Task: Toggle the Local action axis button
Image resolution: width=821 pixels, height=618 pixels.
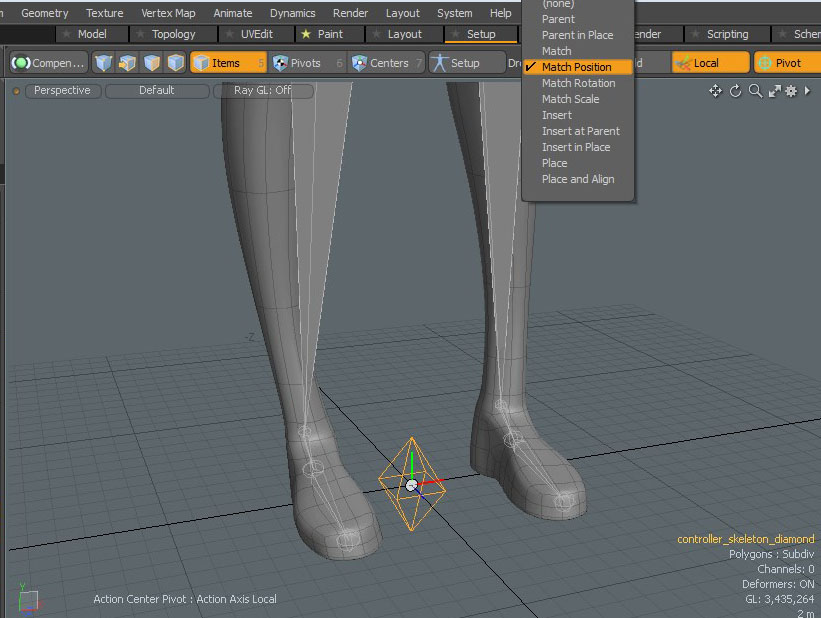Action: [711, 63]
